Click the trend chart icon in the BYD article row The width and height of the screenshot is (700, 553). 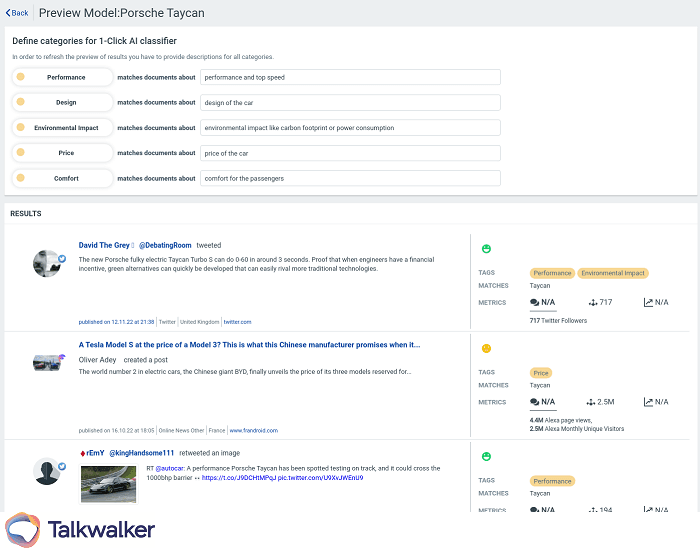pos(648,402)
